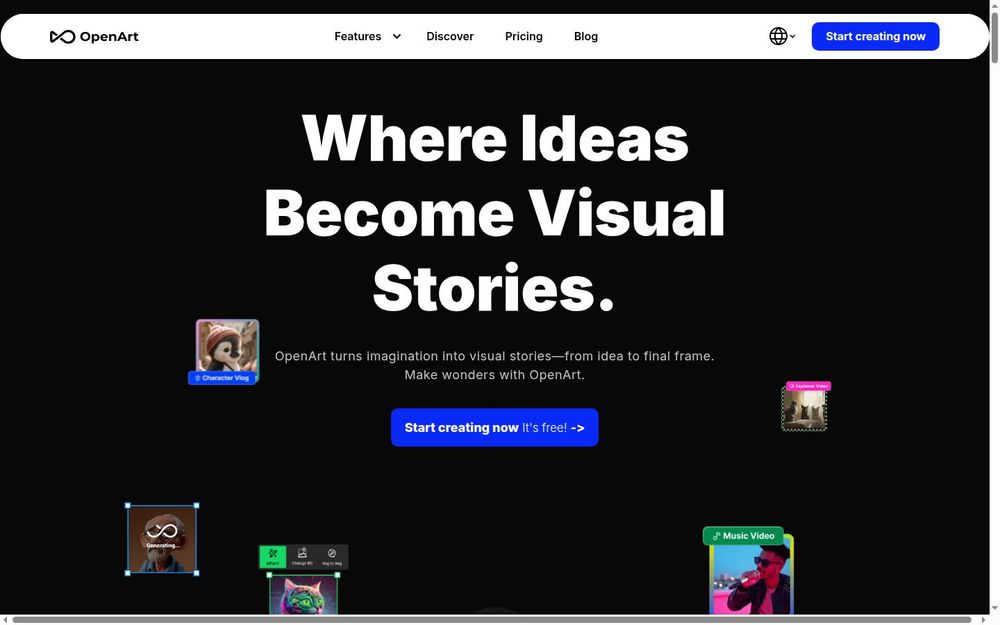
Task: Open the Features menu item
Action: [x=358, y=36]
